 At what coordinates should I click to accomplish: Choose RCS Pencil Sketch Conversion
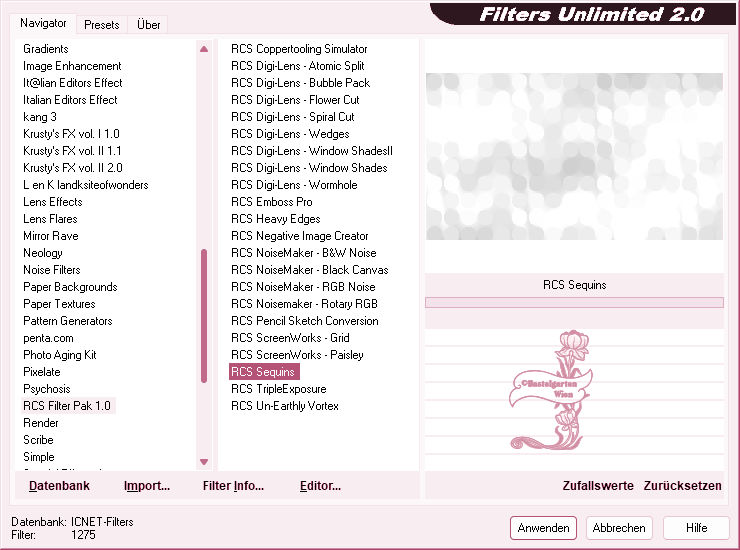pos(304,321)
